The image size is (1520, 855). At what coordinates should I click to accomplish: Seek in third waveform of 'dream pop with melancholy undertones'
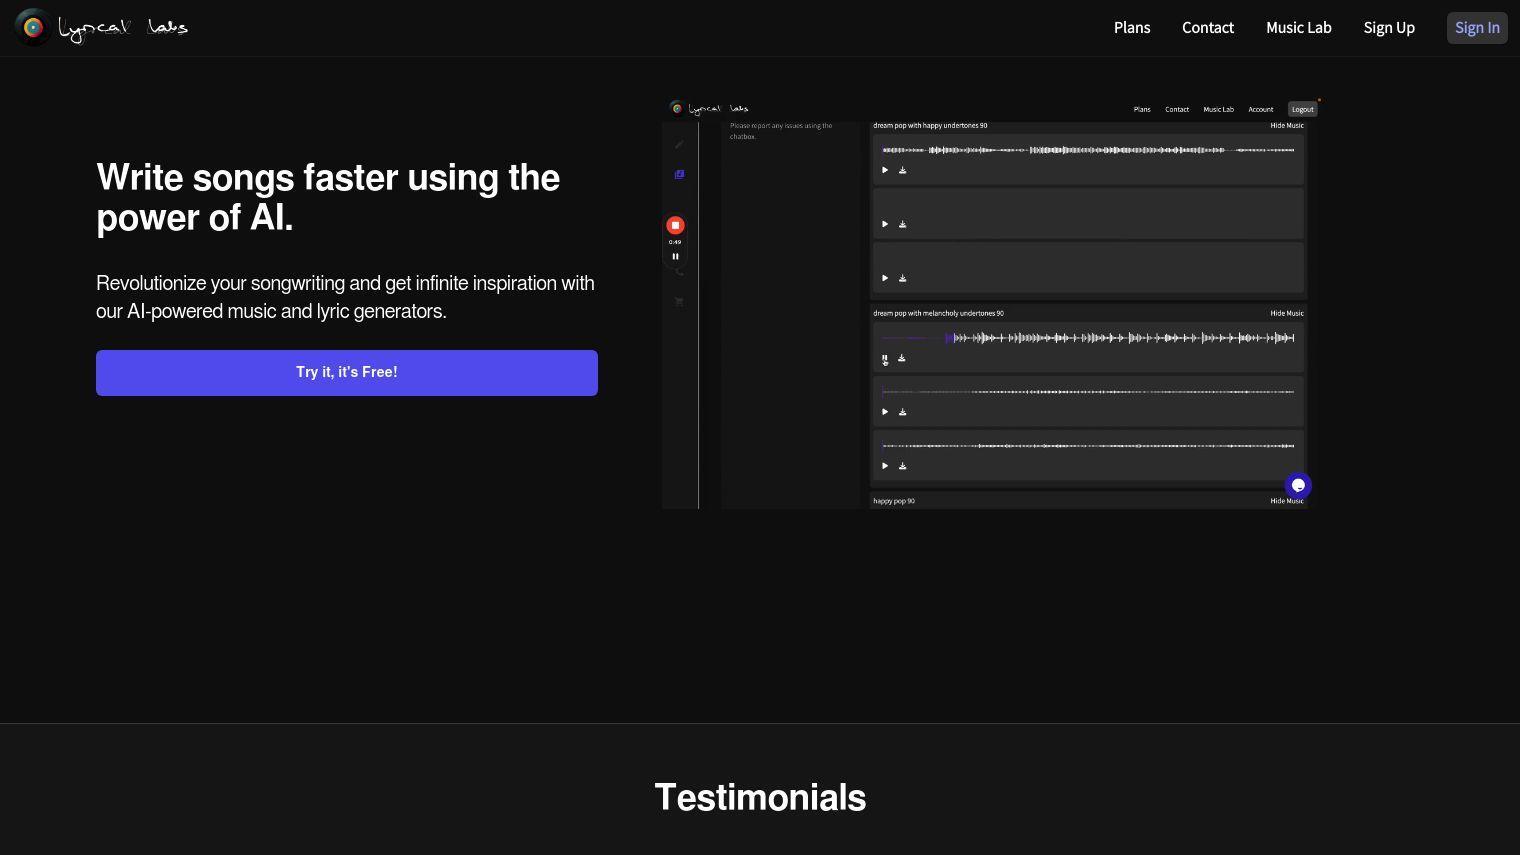[1088, 446]
